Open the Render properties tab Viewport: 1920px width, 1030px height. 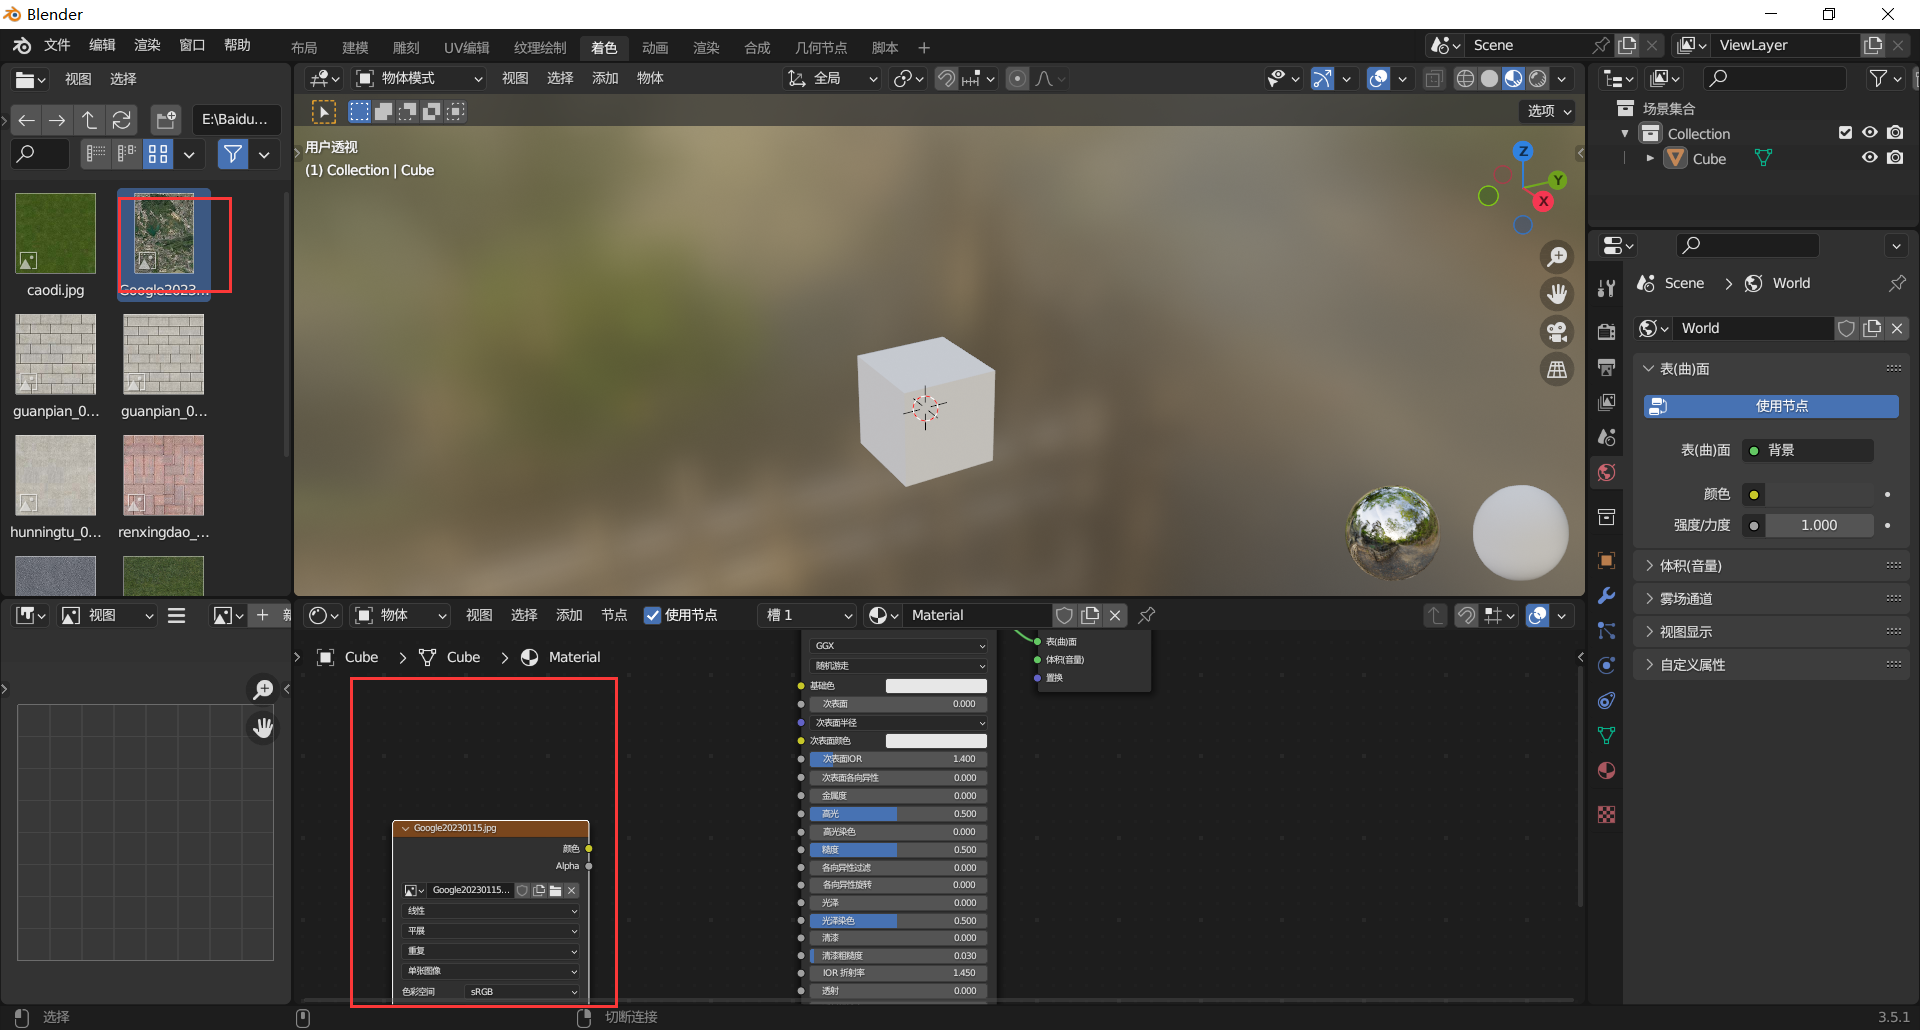tap(1606, 331)
